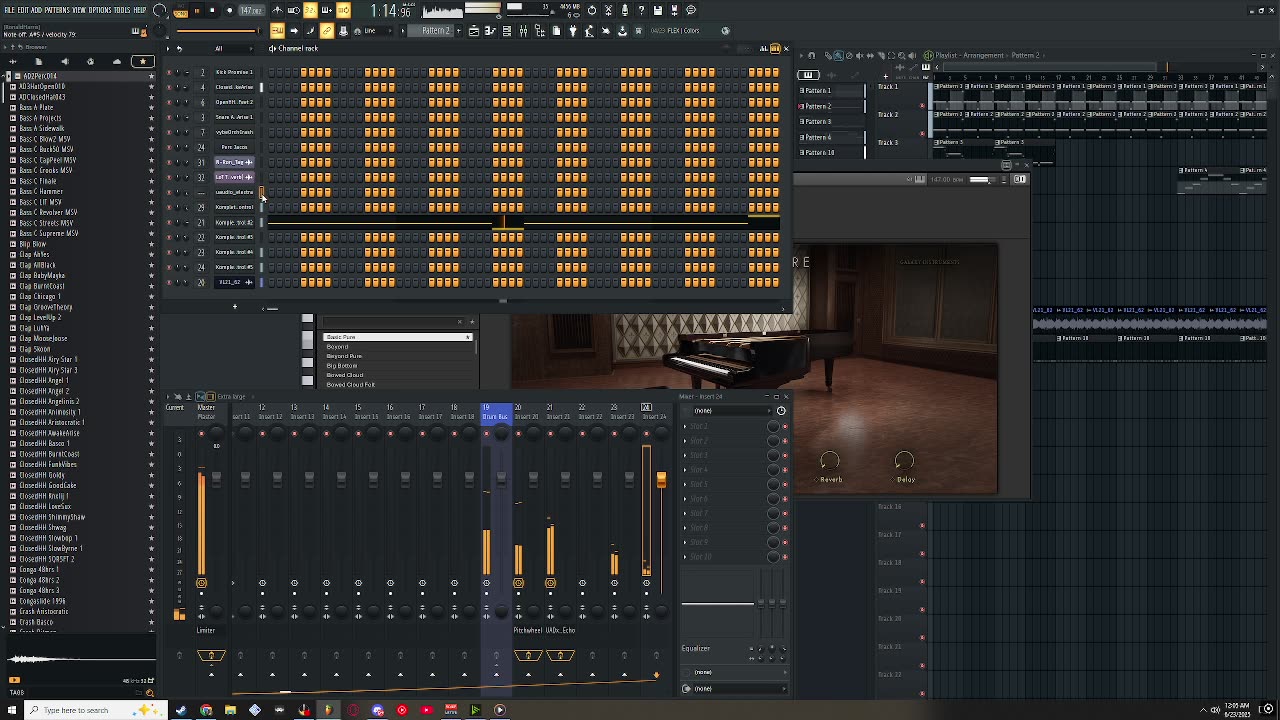Screen dimensions: 1280x720
Task: Pause playback in the transport bar
Action: [x=197, y=10]
